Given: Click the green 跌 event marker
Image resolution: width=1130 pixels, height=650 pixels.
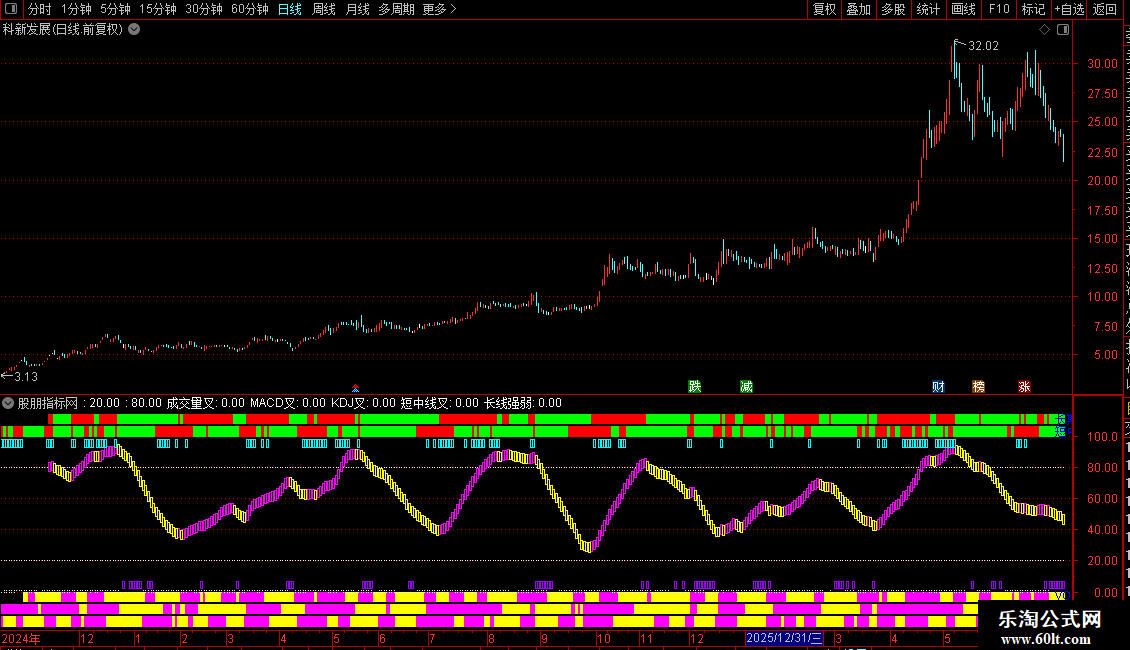Looking at the screenshot, I should coord(695,386).
